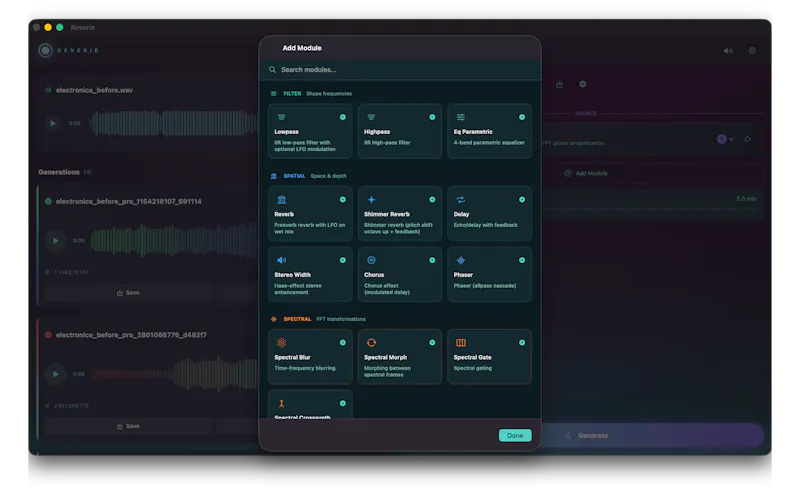Click the SPECTRAL category icon

[x=273, y=319]
